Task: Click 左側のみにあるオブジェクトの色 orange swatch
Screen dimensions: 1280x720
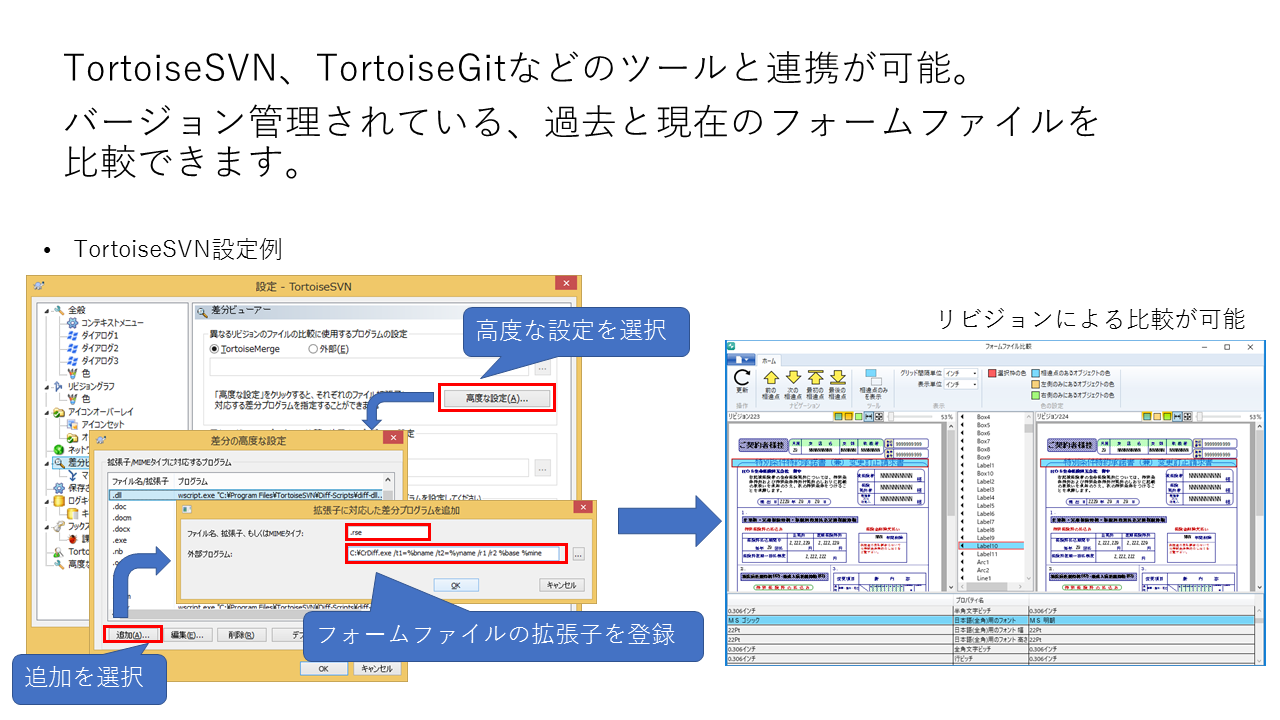Action: point(1035,384)
